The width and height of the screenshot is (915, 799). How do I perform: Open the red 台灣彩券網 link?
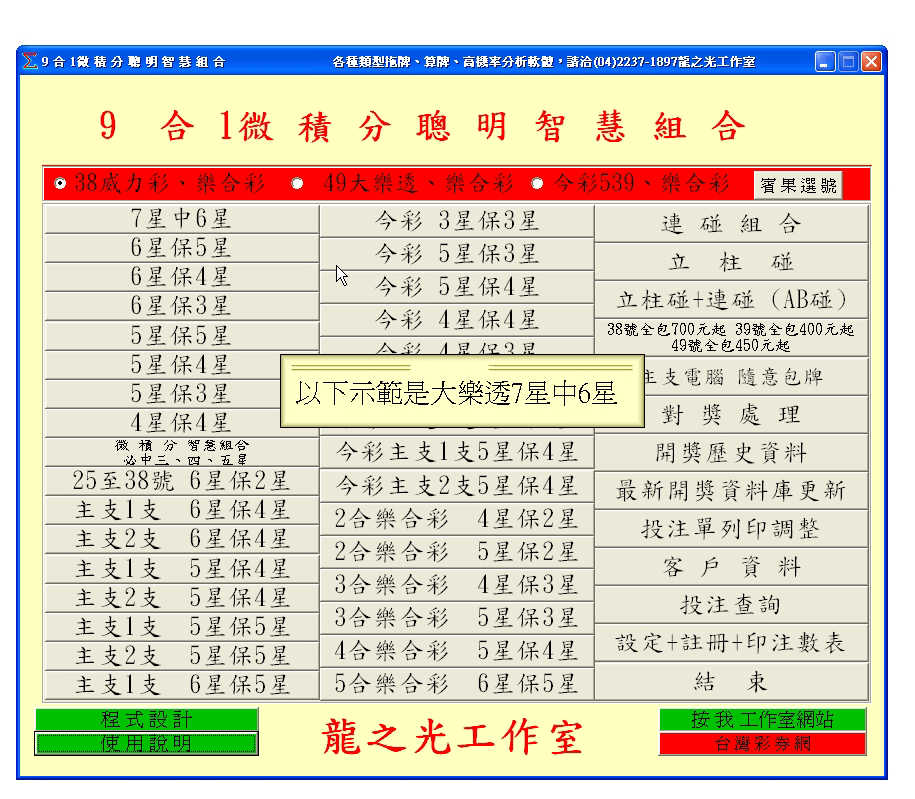763,744
